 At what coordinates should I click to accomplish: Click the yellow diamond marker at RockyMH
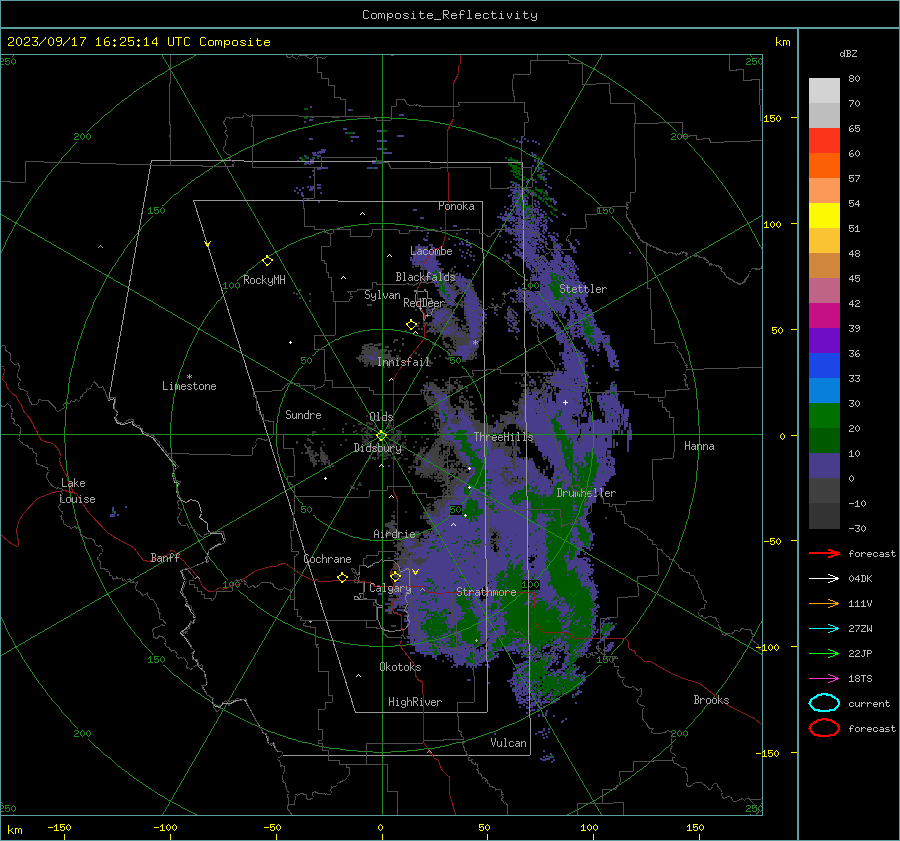pos(267,261)
